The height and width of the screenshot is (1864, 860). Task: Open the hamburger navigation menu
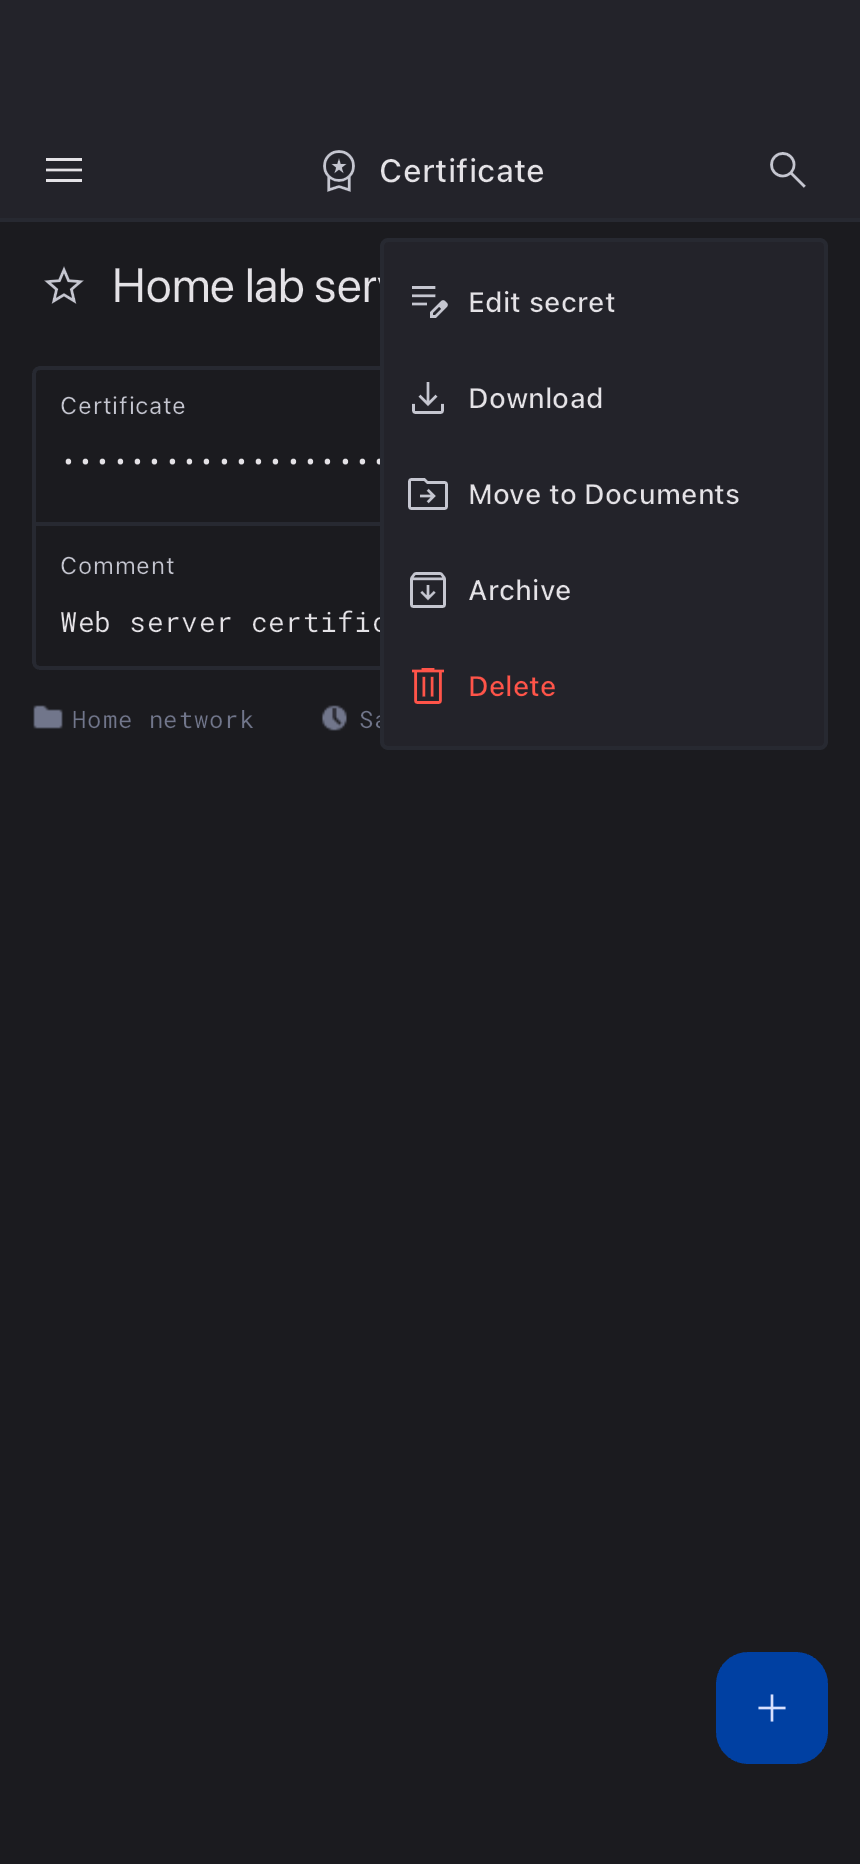tap(64, 170)
